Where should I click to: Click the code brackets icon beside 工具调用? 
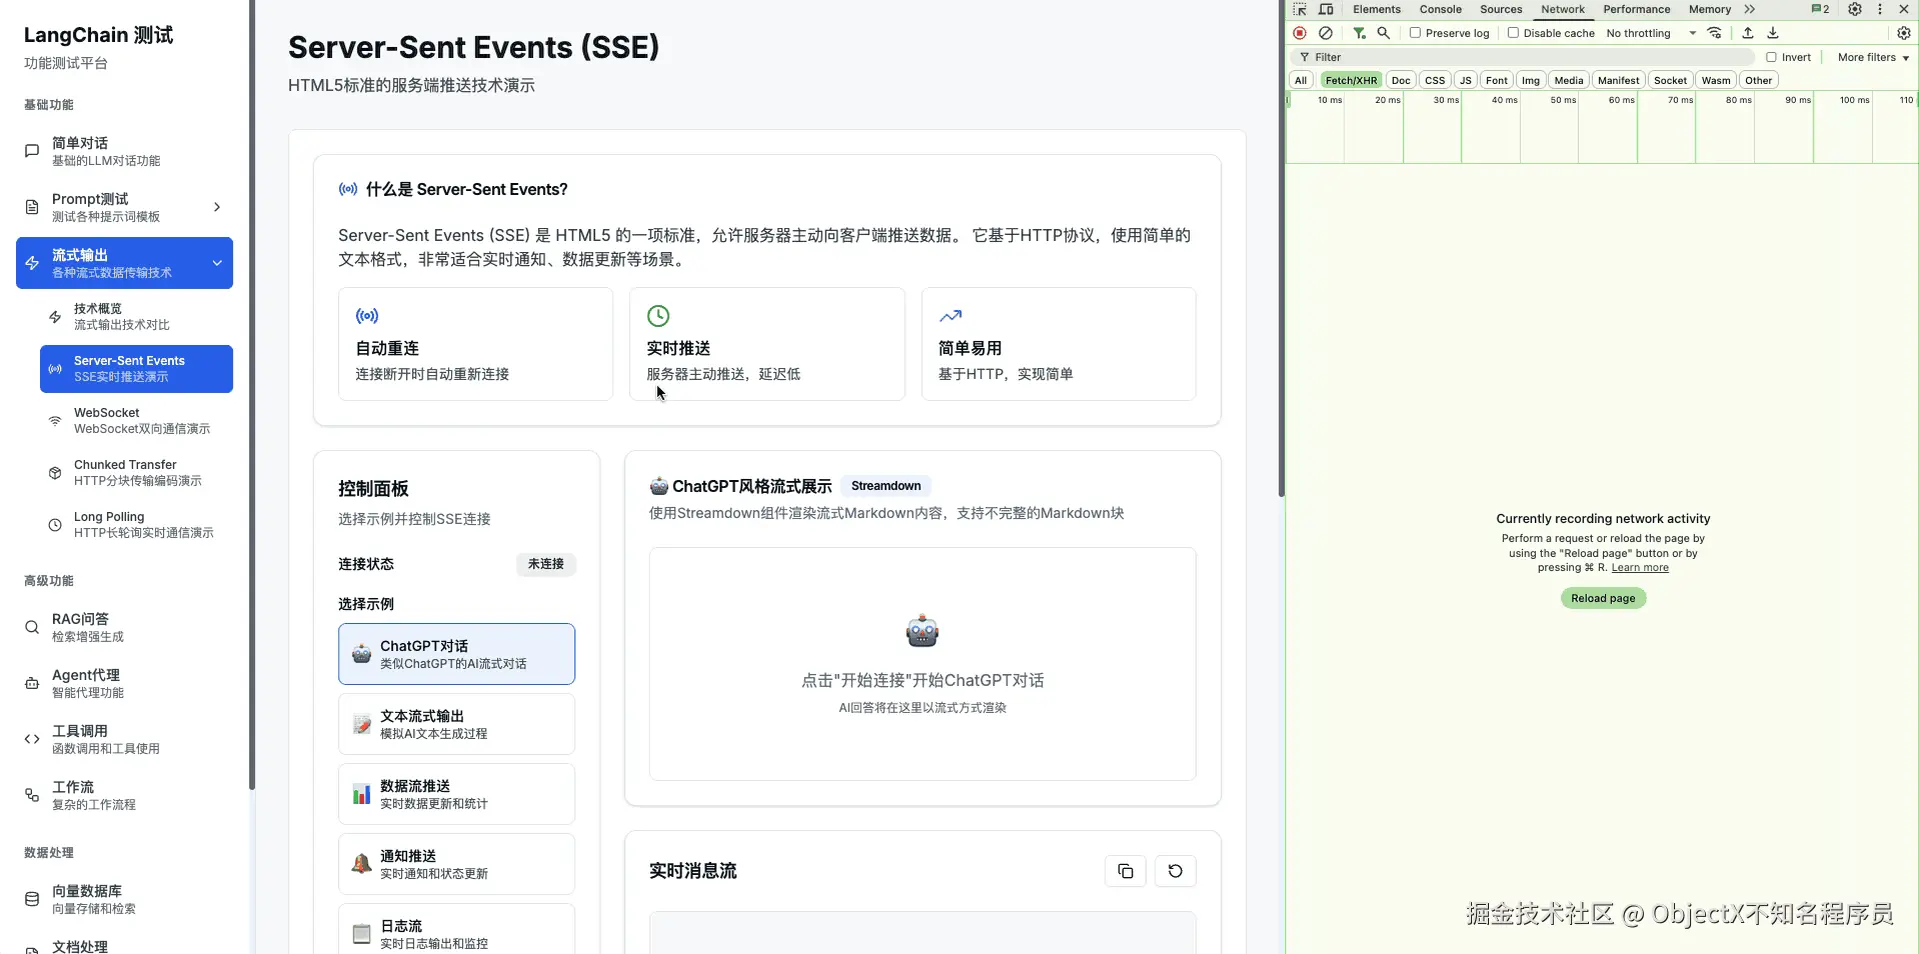(x=32, y=739)
